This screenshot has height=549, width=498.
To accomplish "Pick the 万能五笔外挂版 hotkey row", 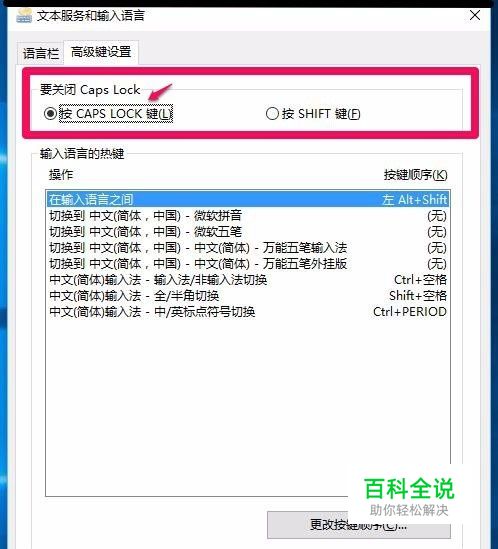I will coord(248,264).
